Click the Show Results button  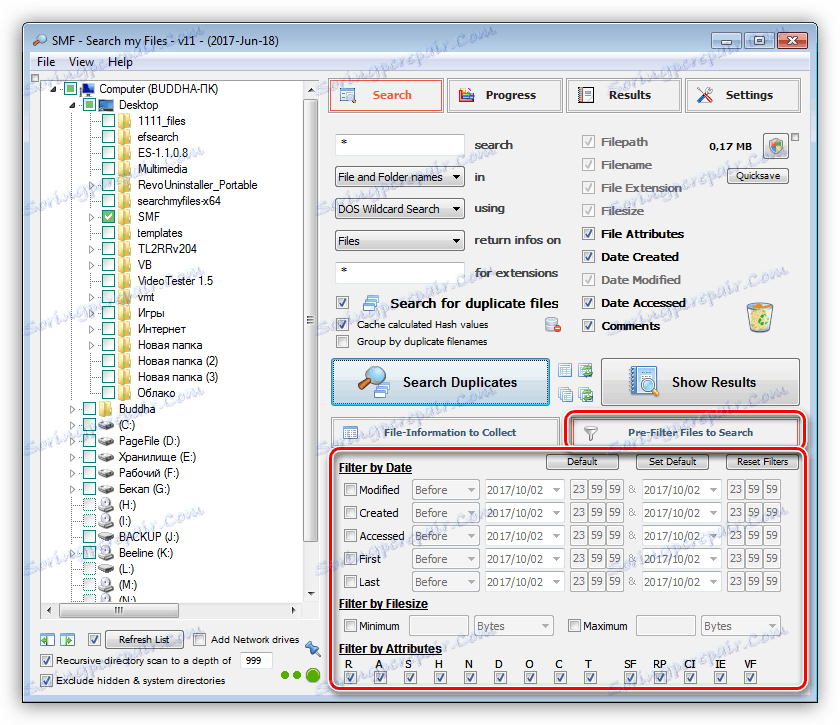[700, 382]
